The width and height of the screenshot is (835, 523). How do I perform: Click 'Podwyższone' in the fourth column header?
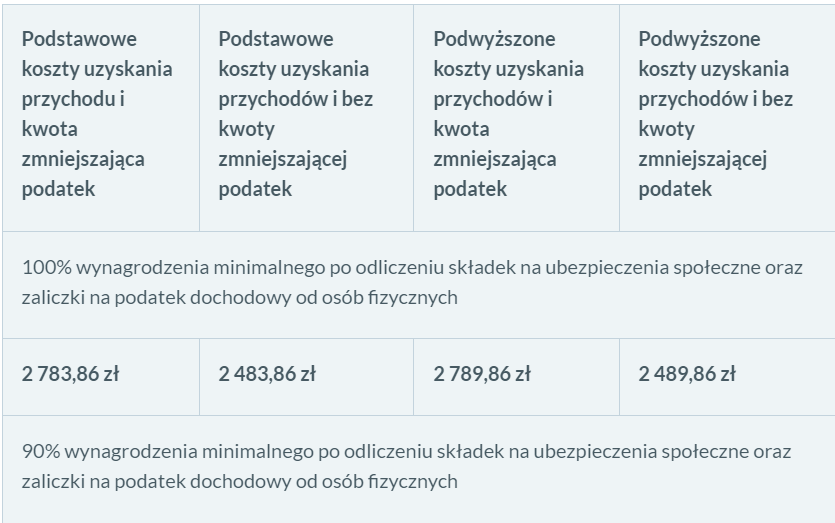699,39
